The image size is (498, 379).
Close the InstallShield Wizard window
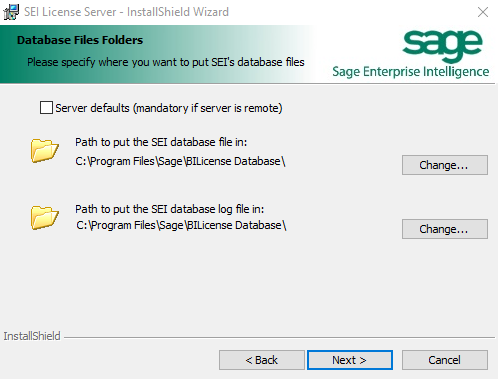click(483, 12)
